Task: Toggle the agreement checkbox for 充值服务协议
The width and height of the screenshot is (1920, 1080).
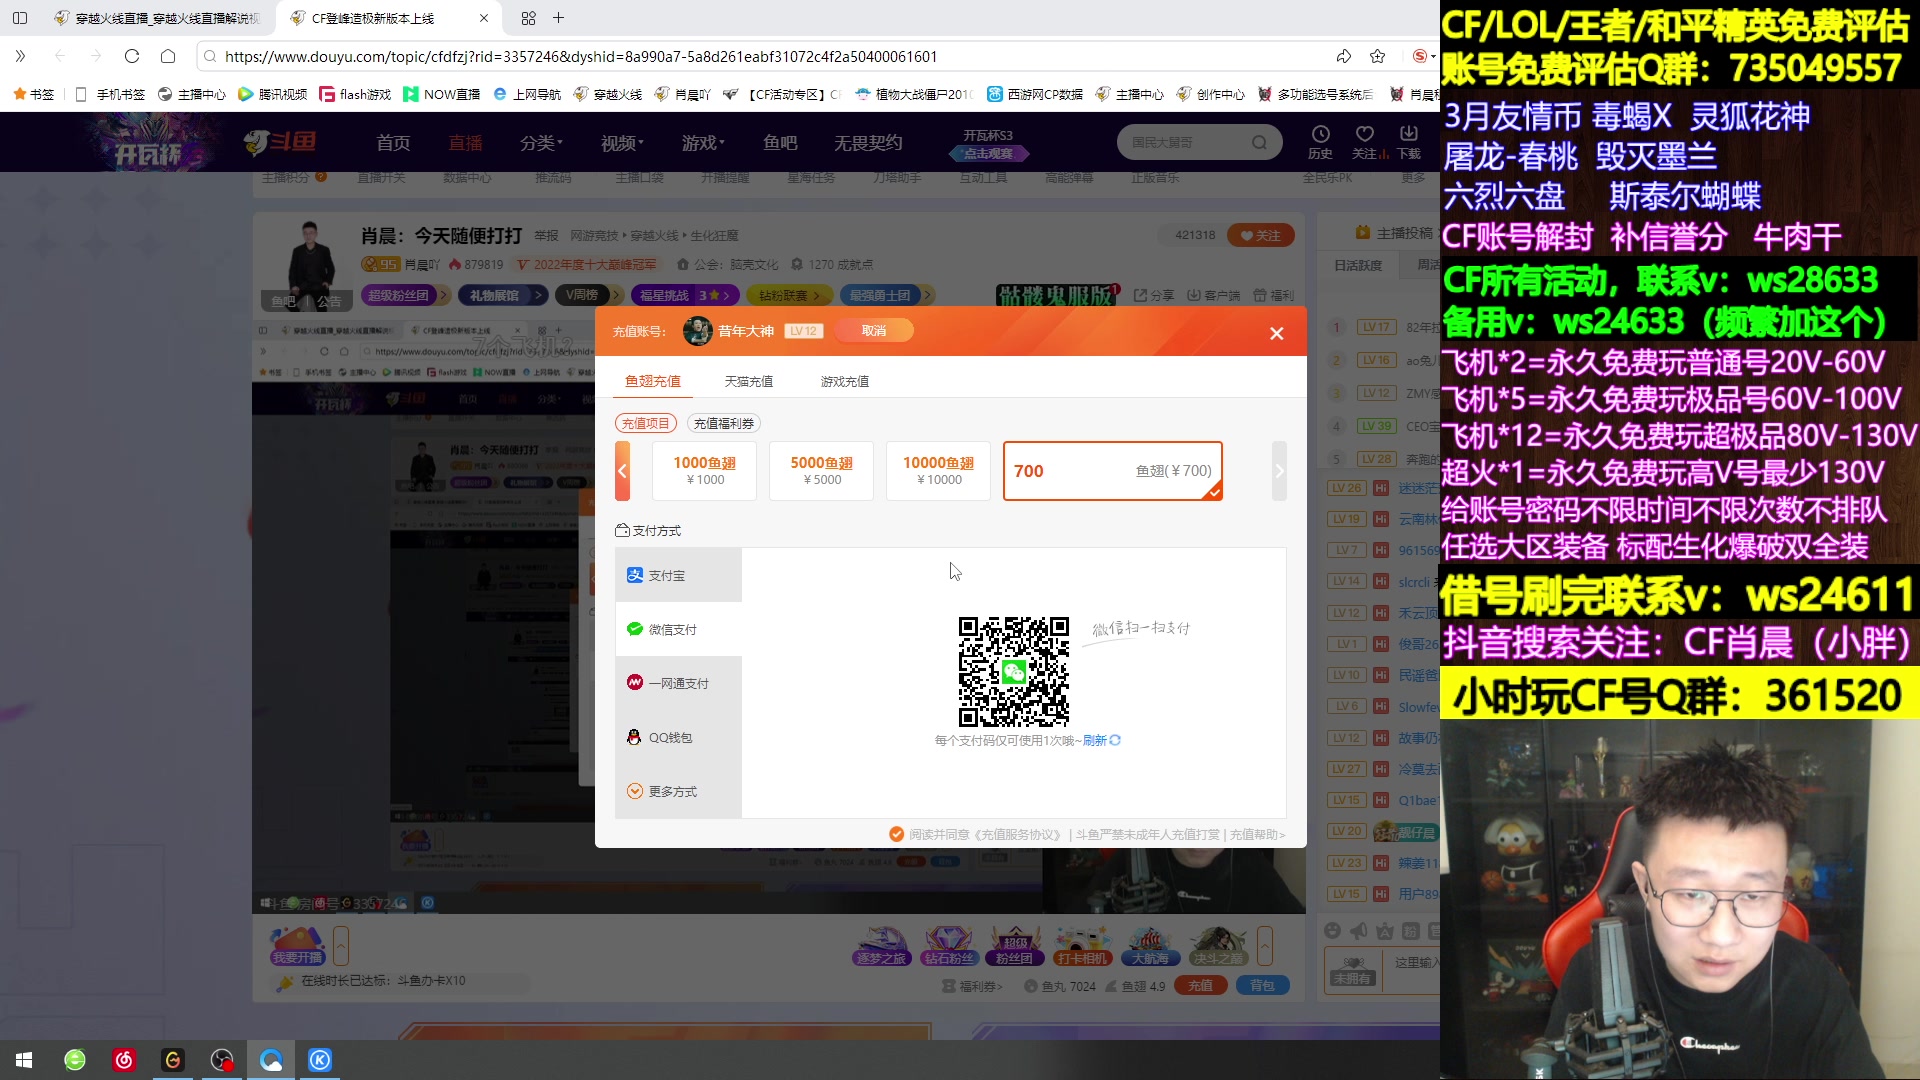Action: coord(896,834)
